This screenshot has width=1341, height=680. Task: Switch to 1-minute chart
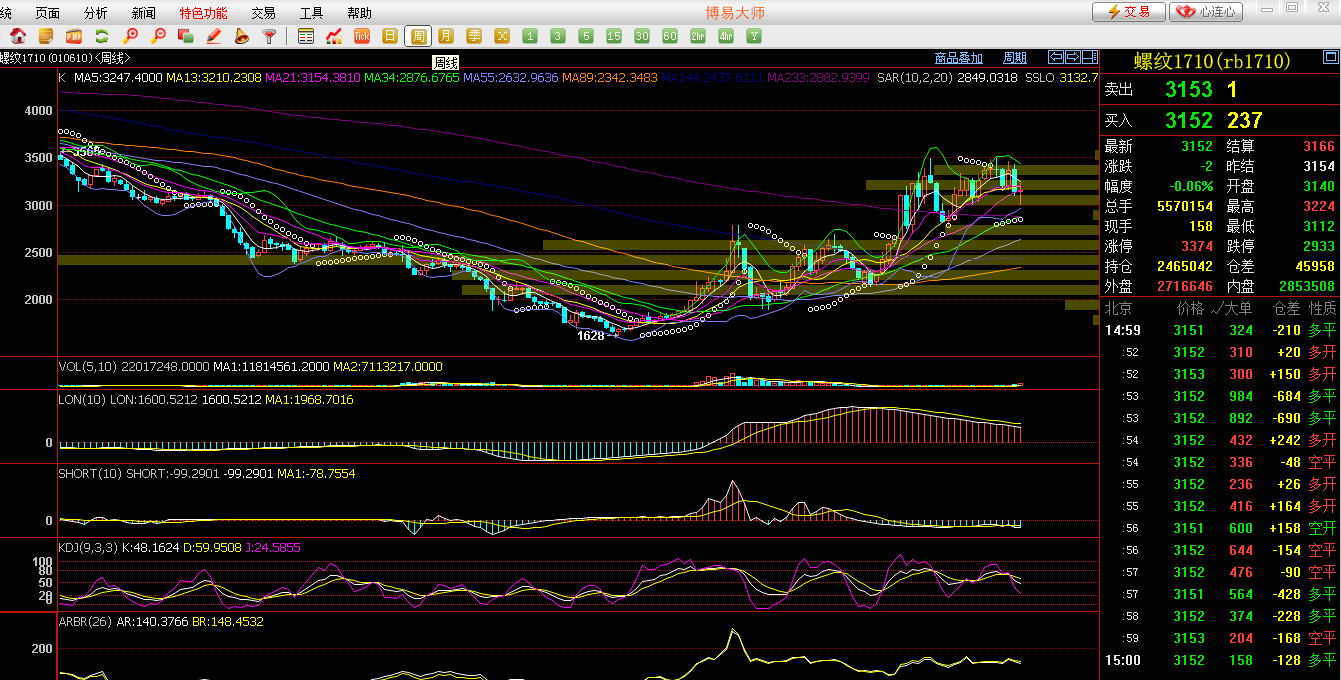[x=530, y=36]
